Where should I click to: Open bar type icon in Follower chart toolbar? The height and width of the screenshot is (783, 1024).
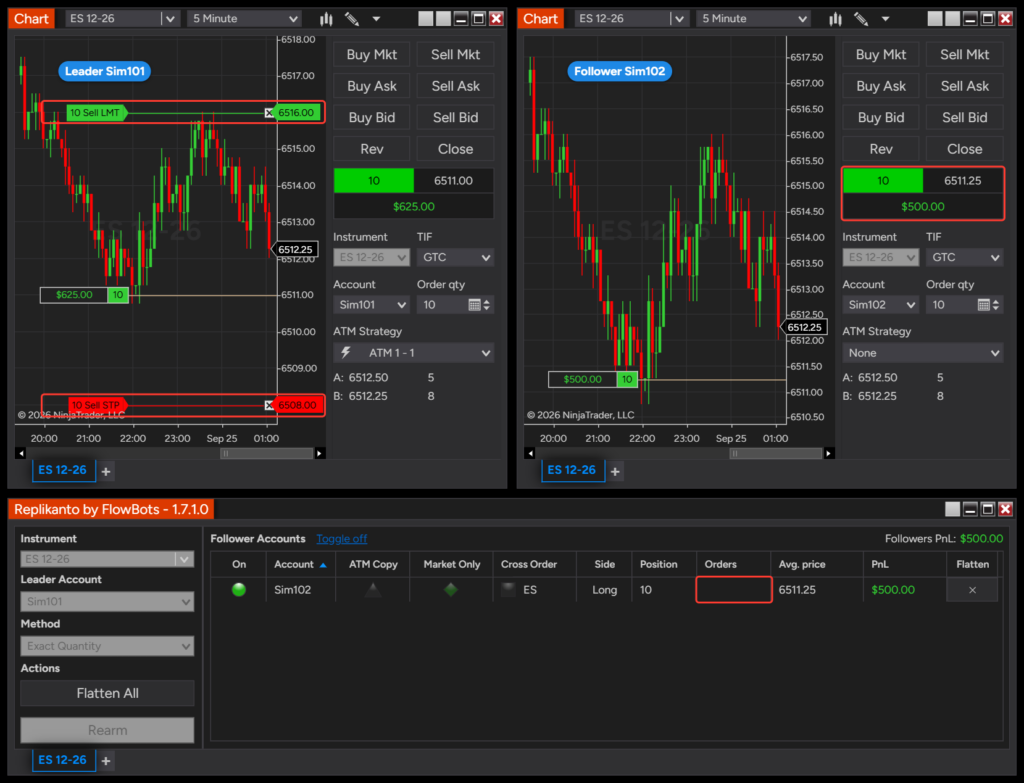pos(835,19)
